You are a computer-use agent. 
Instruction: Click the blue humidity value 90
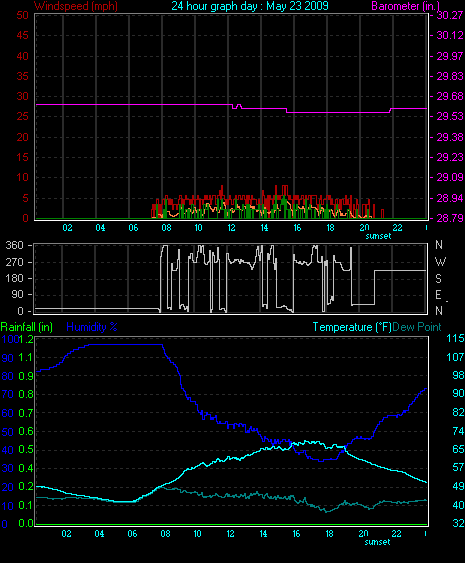tap(8, 358)
